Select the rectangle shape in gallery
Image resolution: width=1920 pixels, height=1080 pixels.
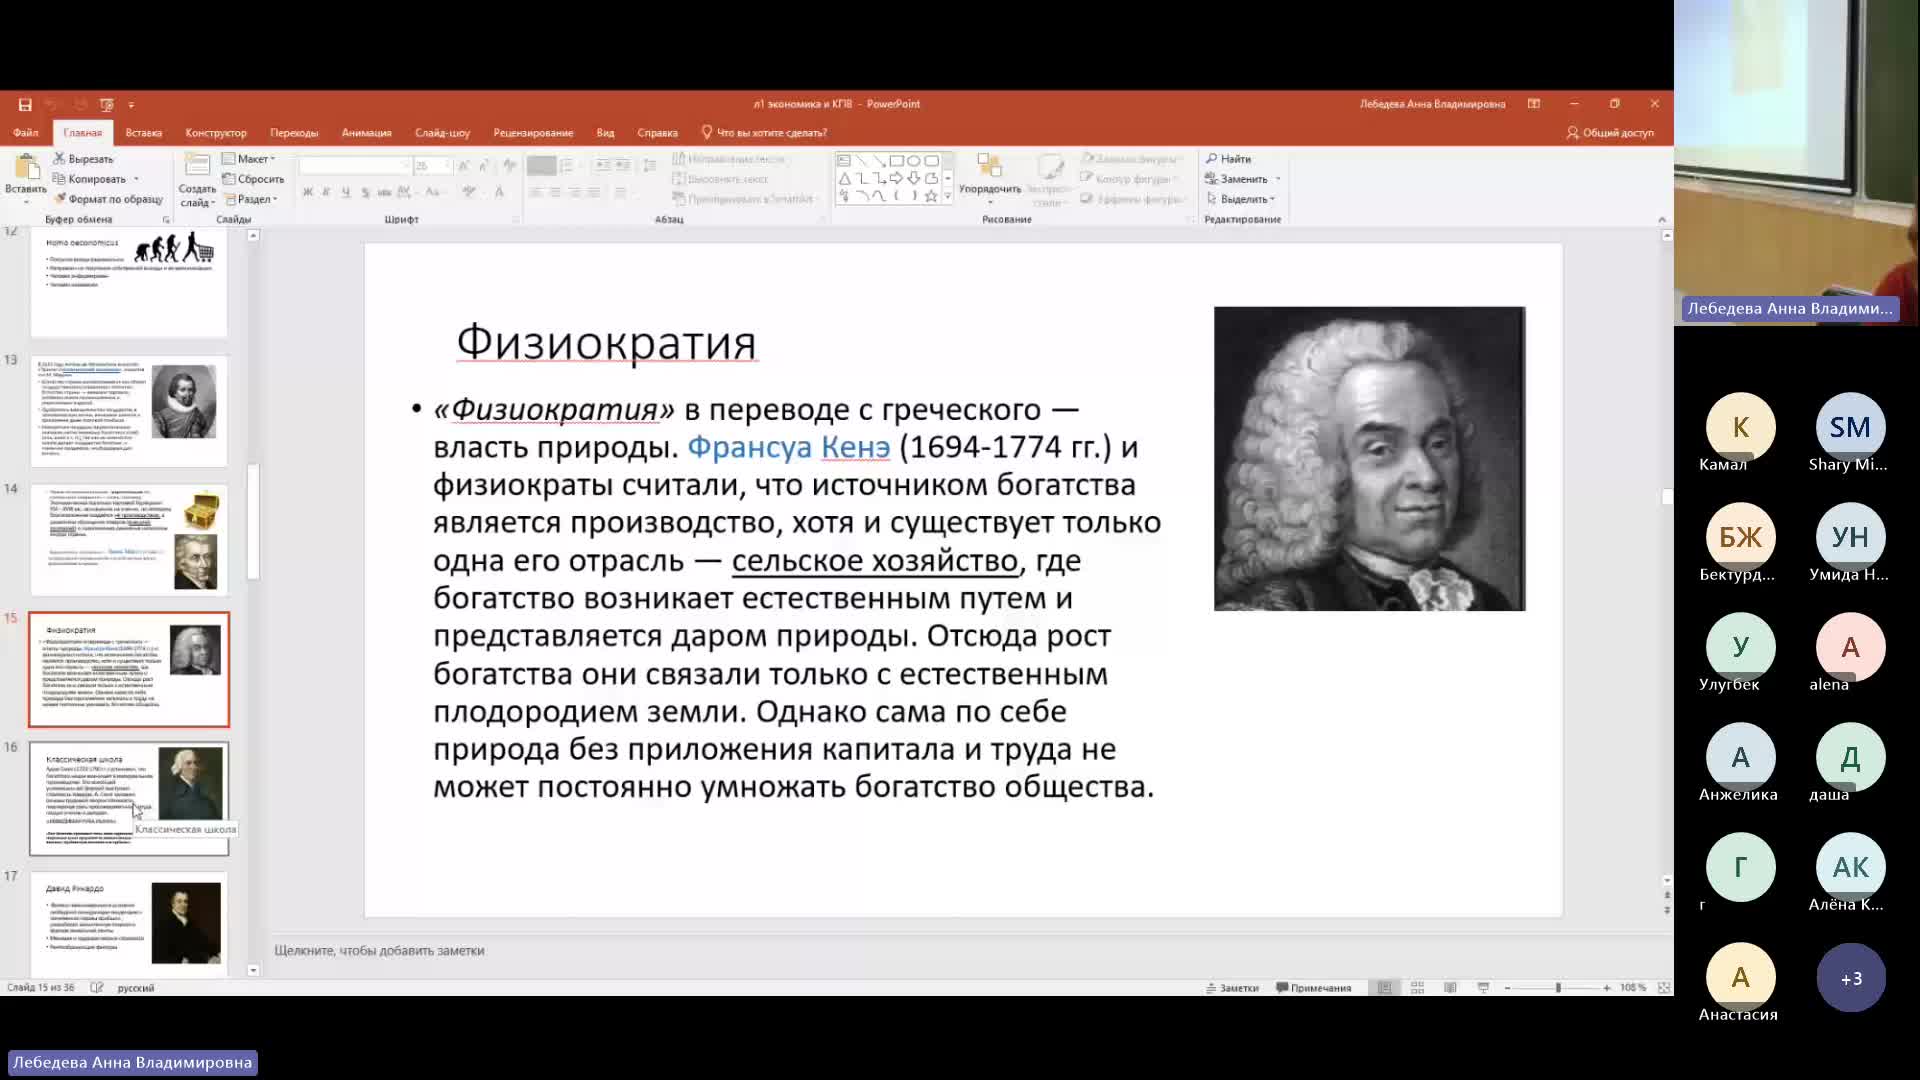[896, 161]
